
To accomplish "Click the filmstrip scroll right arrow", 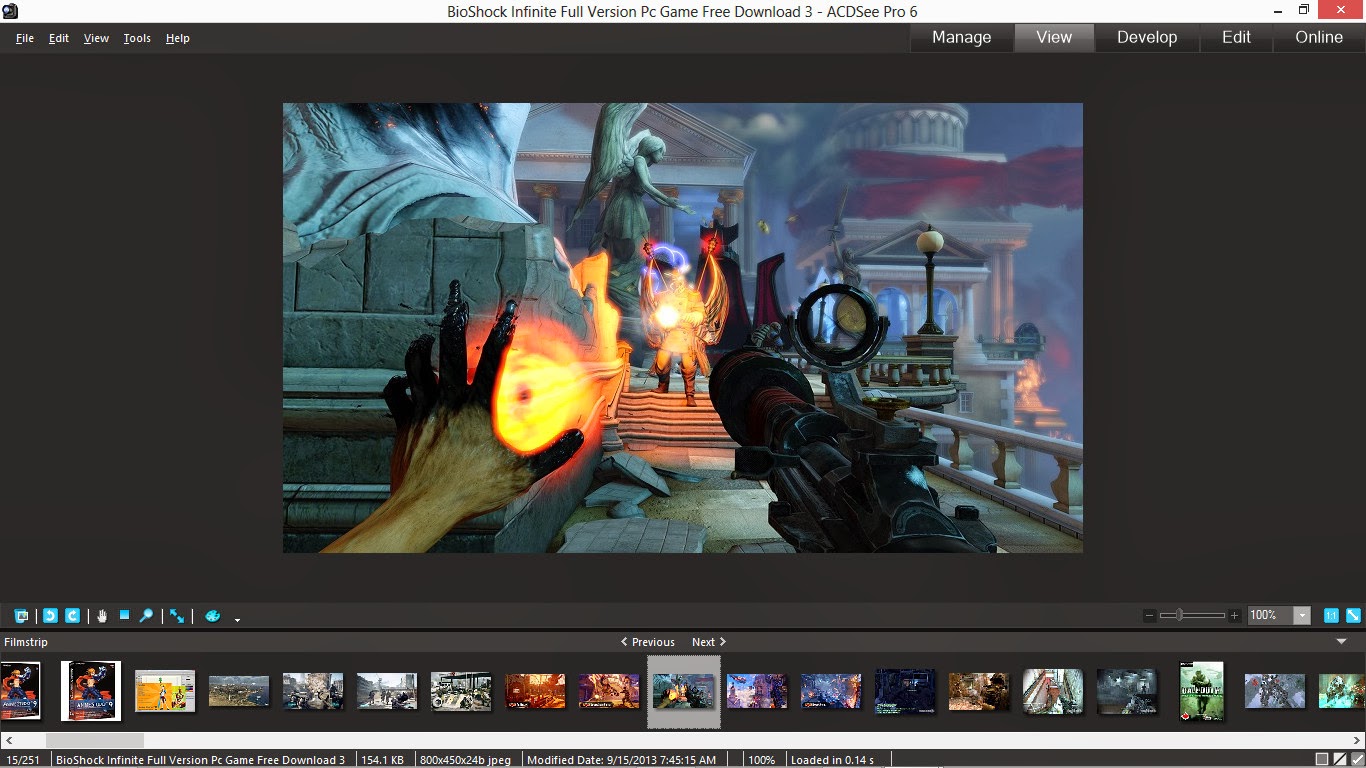I will (1358, 741).
